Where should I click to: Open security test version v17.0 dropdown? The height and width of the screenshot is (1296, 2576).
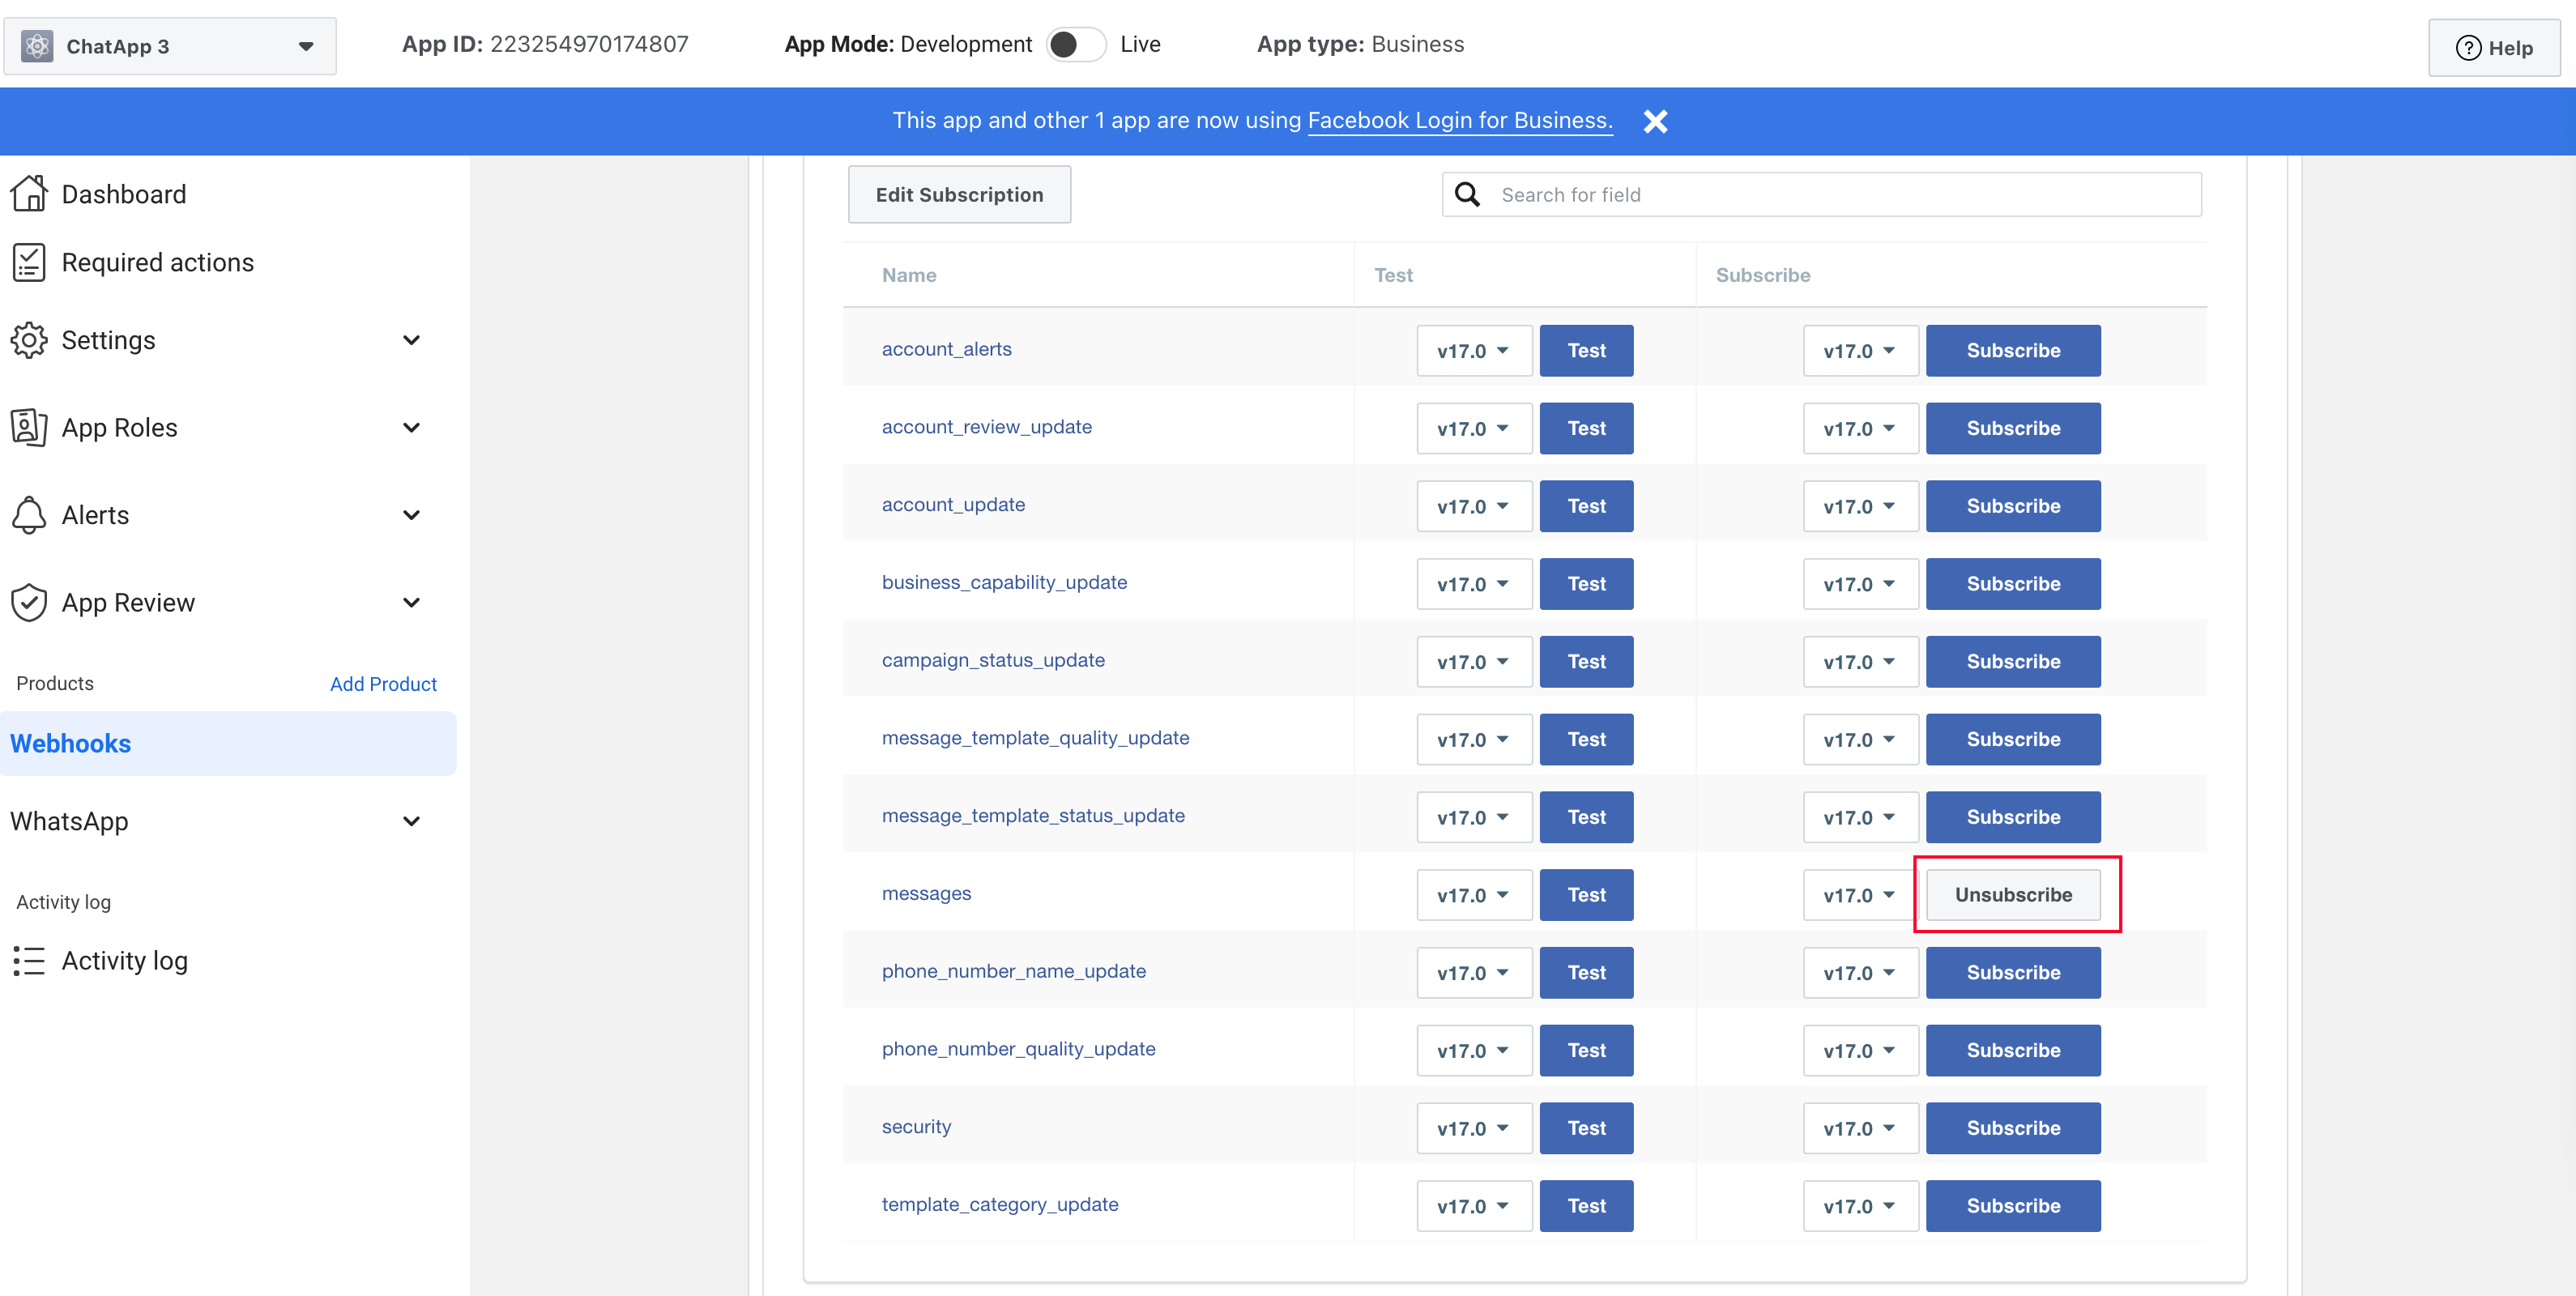coord(1473,1128)
